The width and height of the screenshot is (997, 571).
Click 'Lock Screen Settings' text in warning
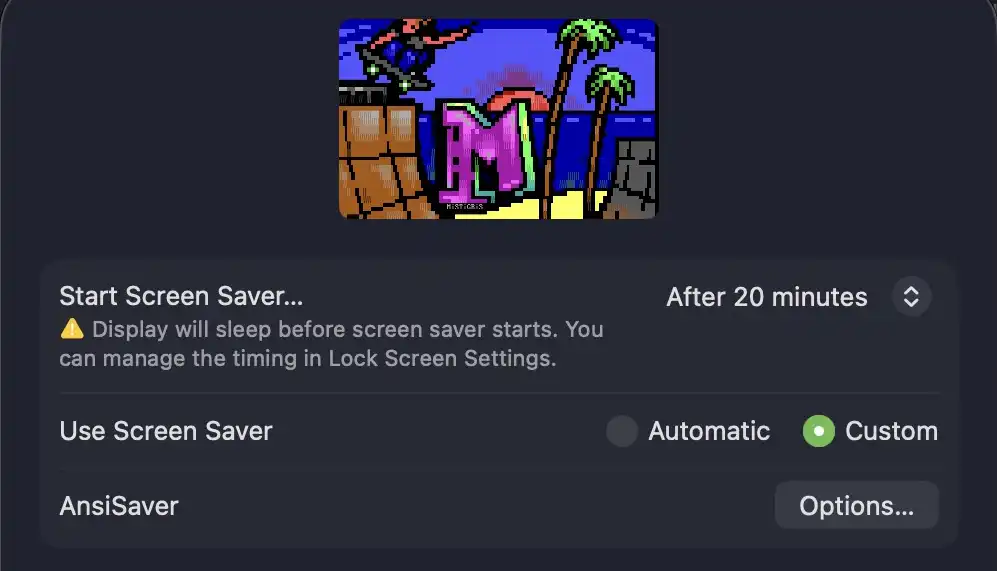tap(442, 359)
